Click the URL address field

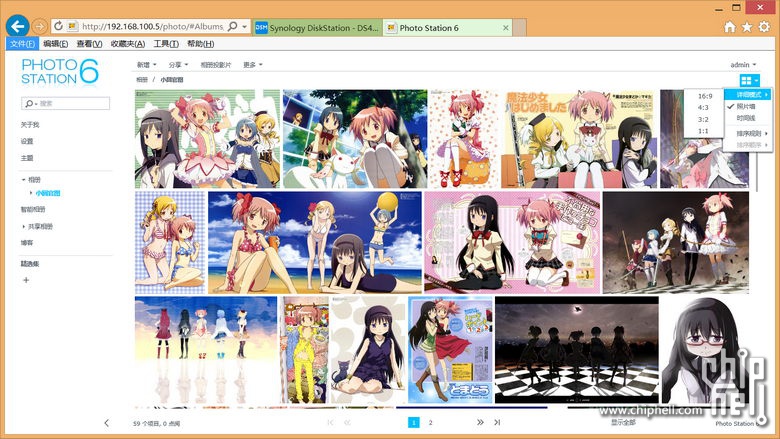point(152,26)
